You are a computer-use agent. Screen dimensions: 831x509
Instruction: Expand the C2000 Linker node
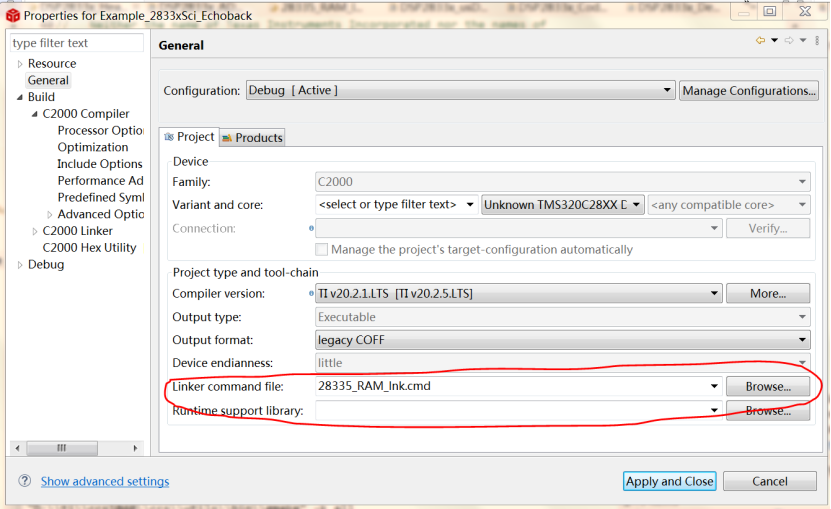coord(35,231)
